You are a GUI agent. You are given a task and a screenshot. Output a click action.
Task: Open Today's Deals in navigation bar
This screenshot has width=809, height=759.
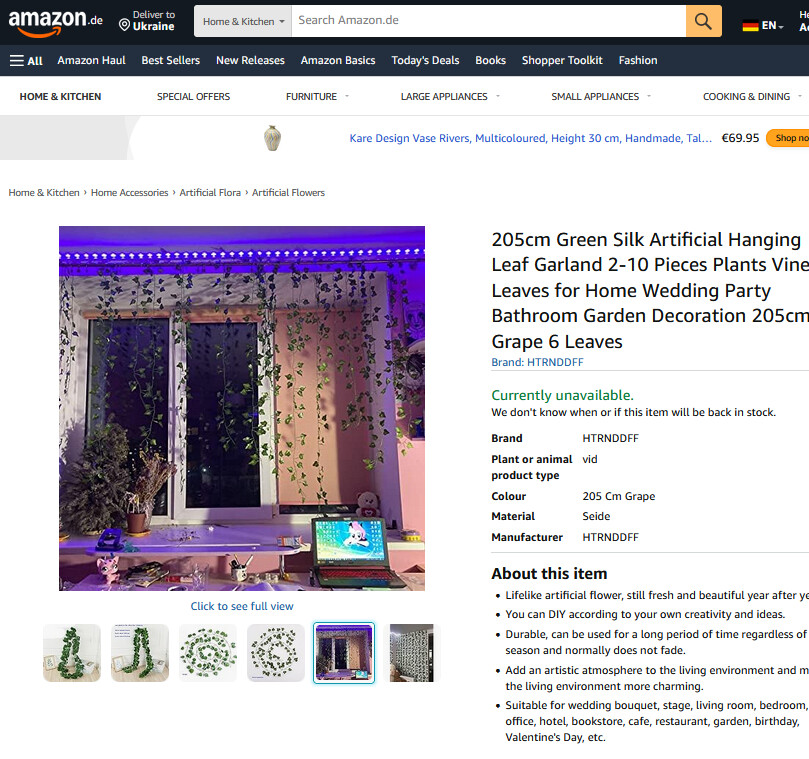tap(425, 60)
